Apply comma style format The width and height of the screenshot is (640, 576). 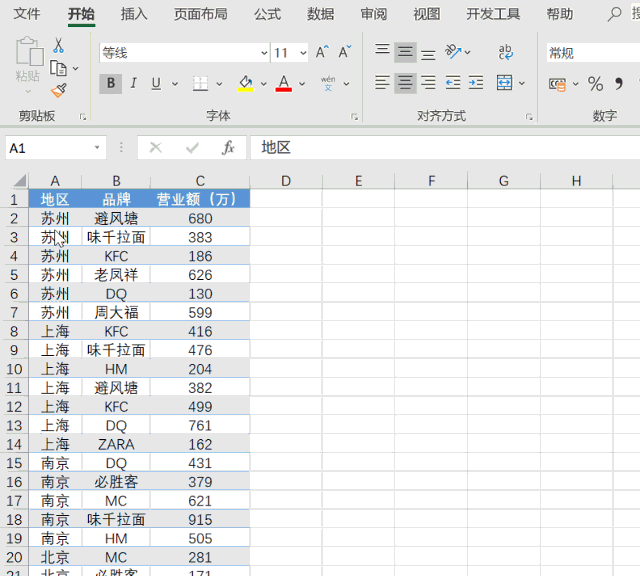619,84
